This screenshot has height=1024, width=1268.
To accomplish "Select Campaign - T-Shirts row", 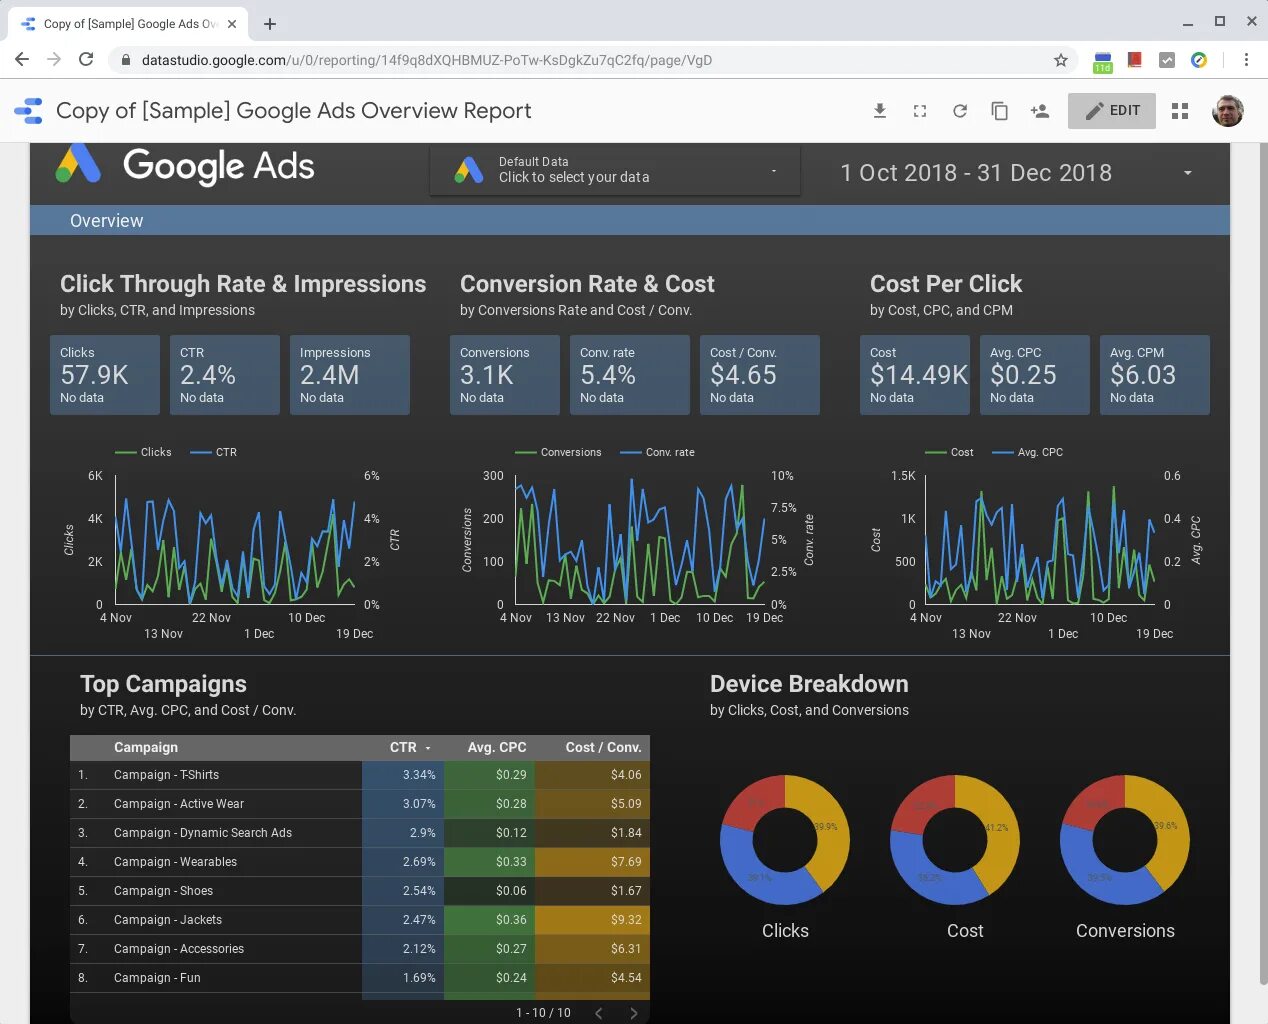I will (360, 775).
